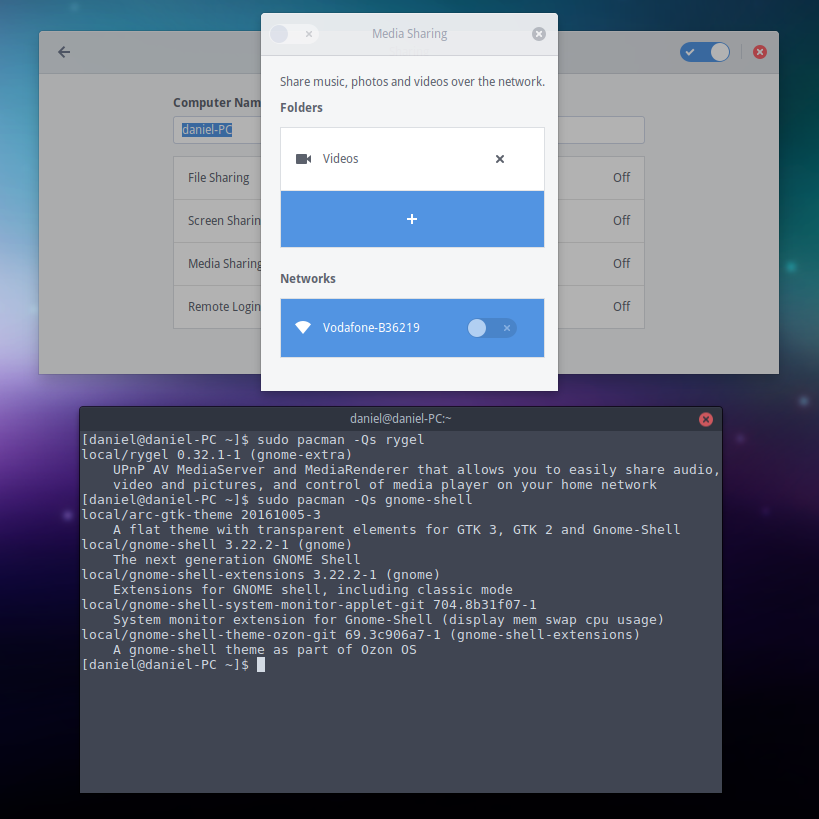Click the Off status for Media Sharing

tap(621, 263)
